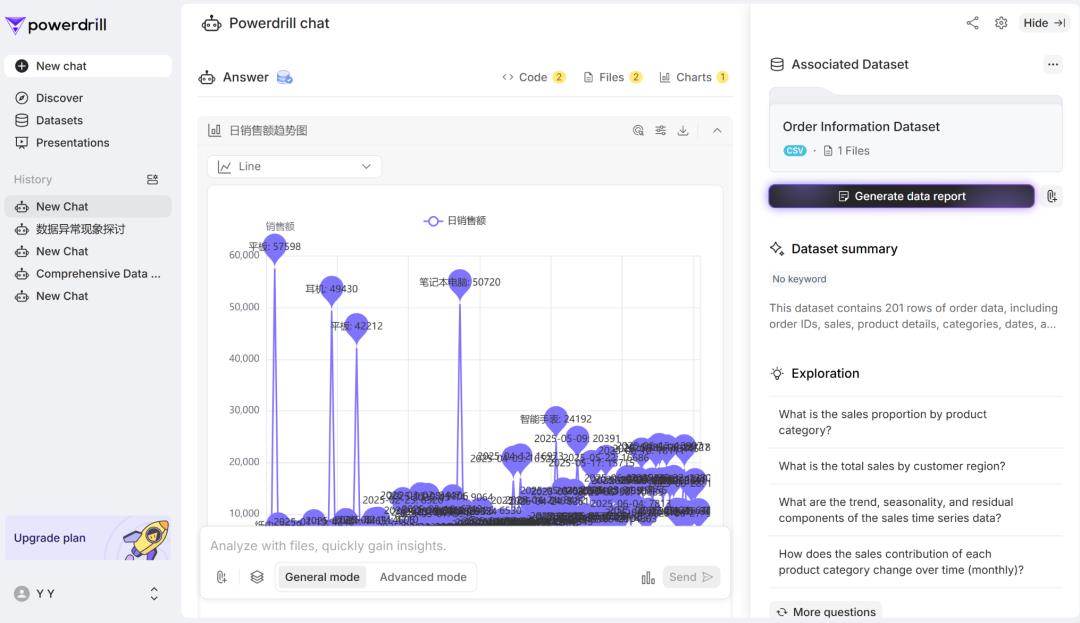The width and height of the screenshot is (1080, 623).
Task: Click the dataset stack icon in input bar
Action: [x=257, y=577]
